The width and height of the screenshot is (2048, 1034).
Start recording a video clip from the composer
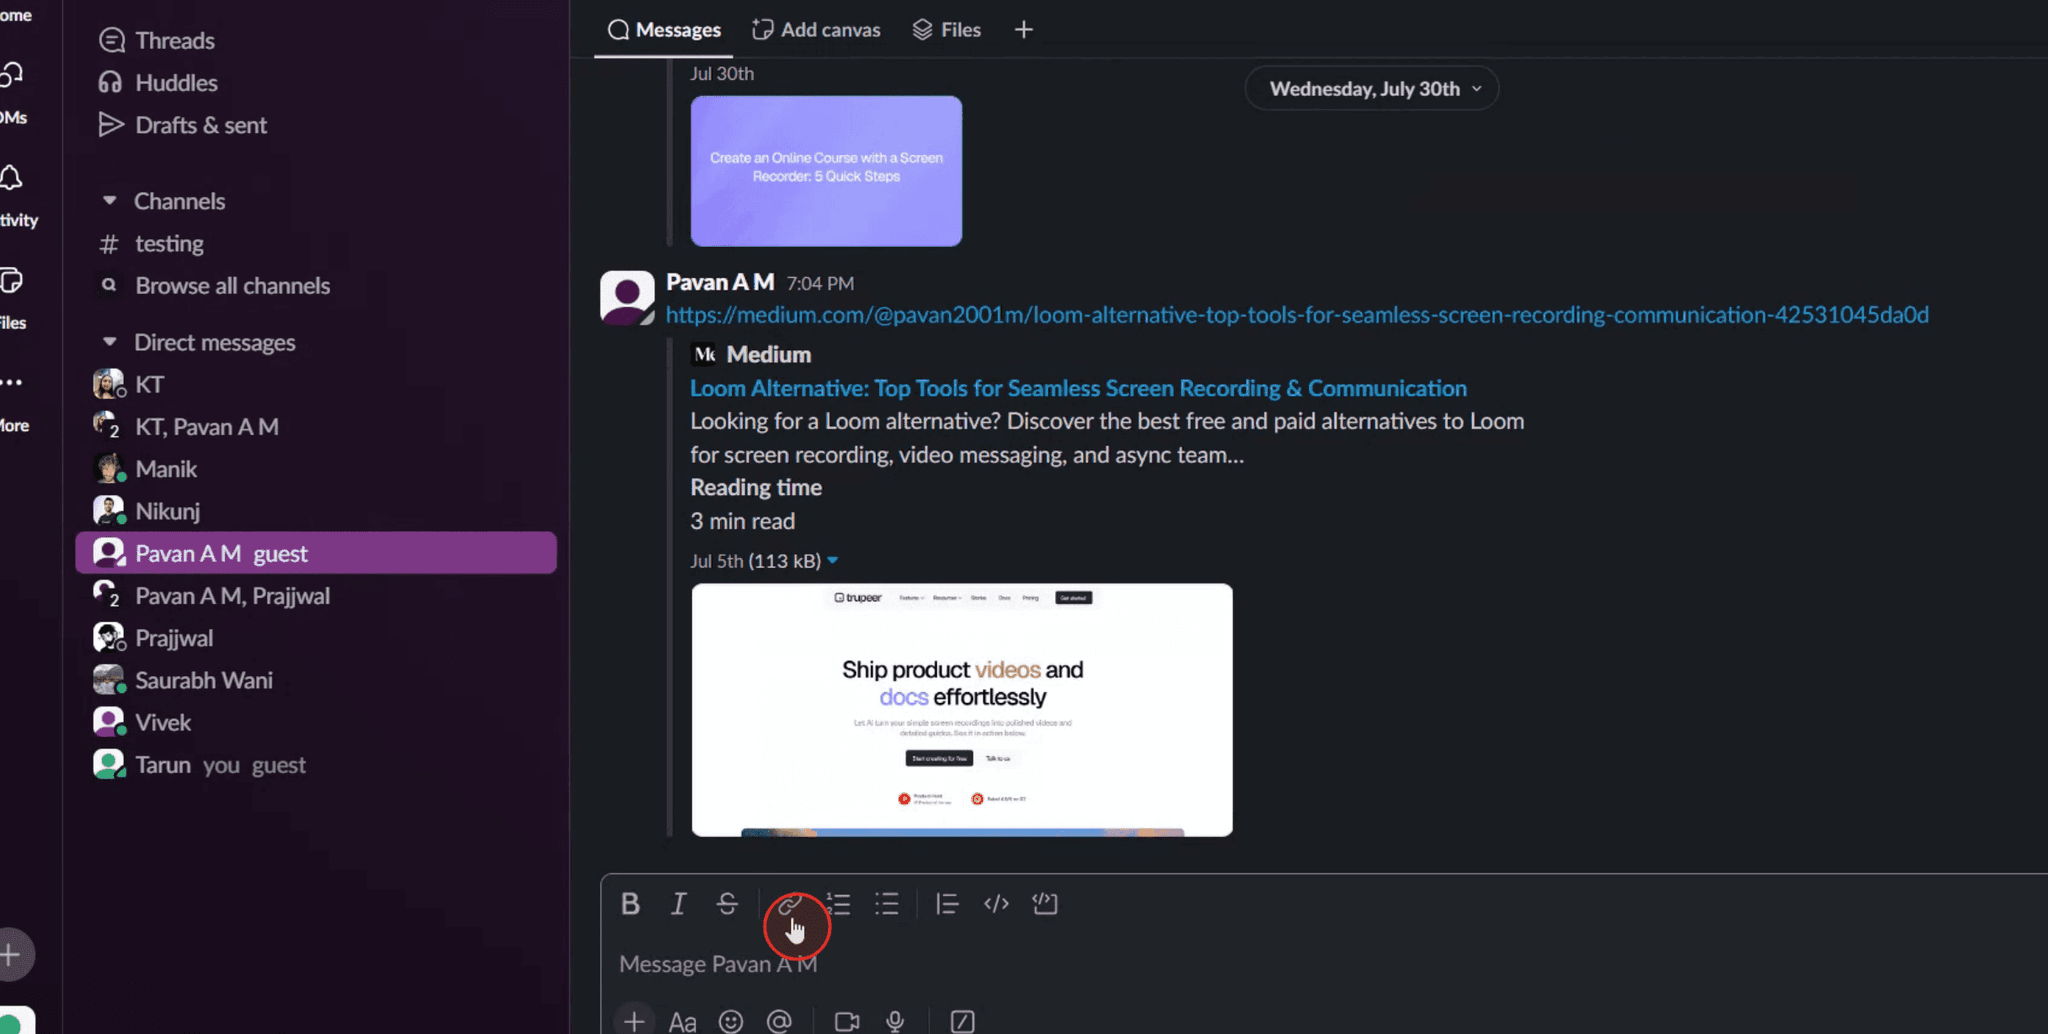pyautogui.click(x=845, y=1020)
